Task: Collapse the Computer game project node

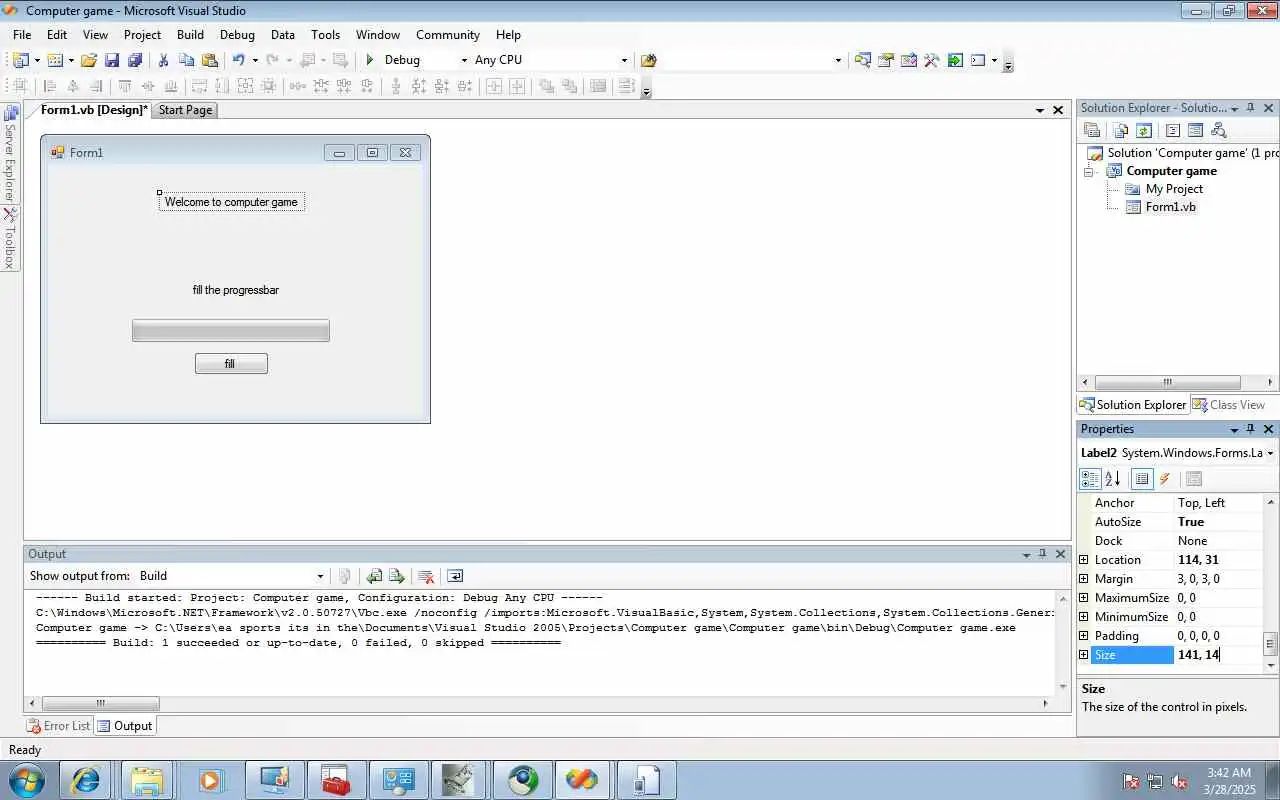Action: 1090,172
